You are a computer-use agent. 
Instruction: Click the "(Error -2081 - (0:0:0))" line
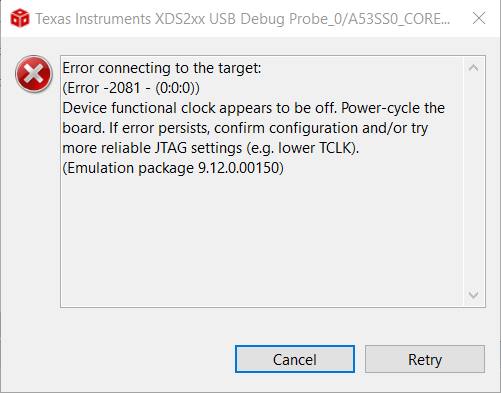click(x=131, y=88)
